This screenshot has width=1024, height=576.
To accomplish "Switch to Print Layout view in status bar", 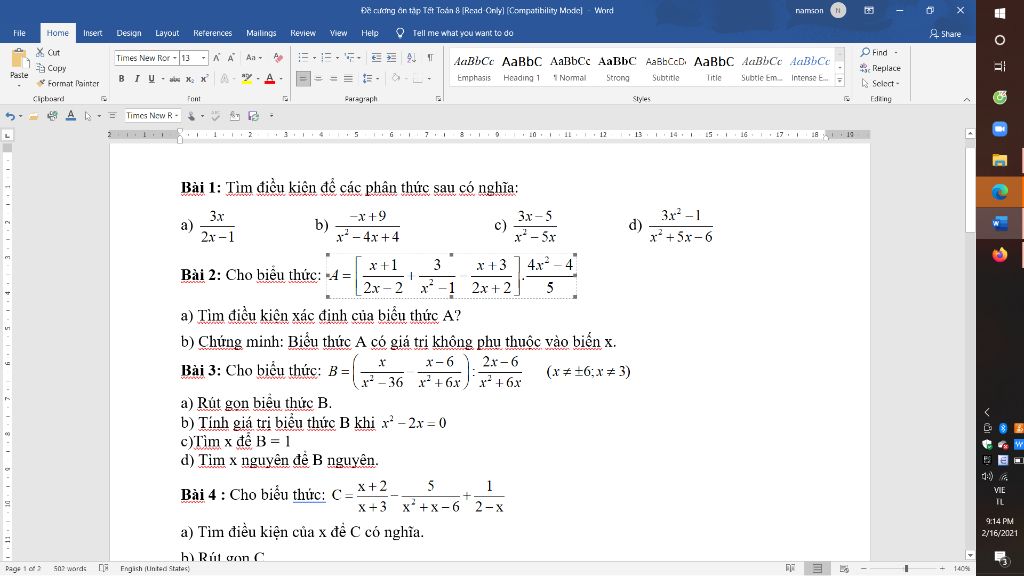I will click(x=817, y=569).
